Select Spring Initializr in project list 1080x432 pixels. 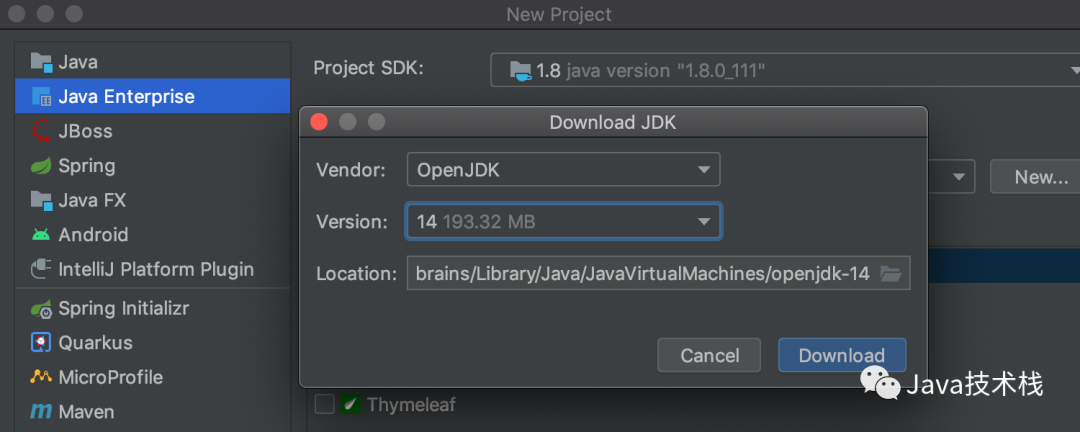123,308
